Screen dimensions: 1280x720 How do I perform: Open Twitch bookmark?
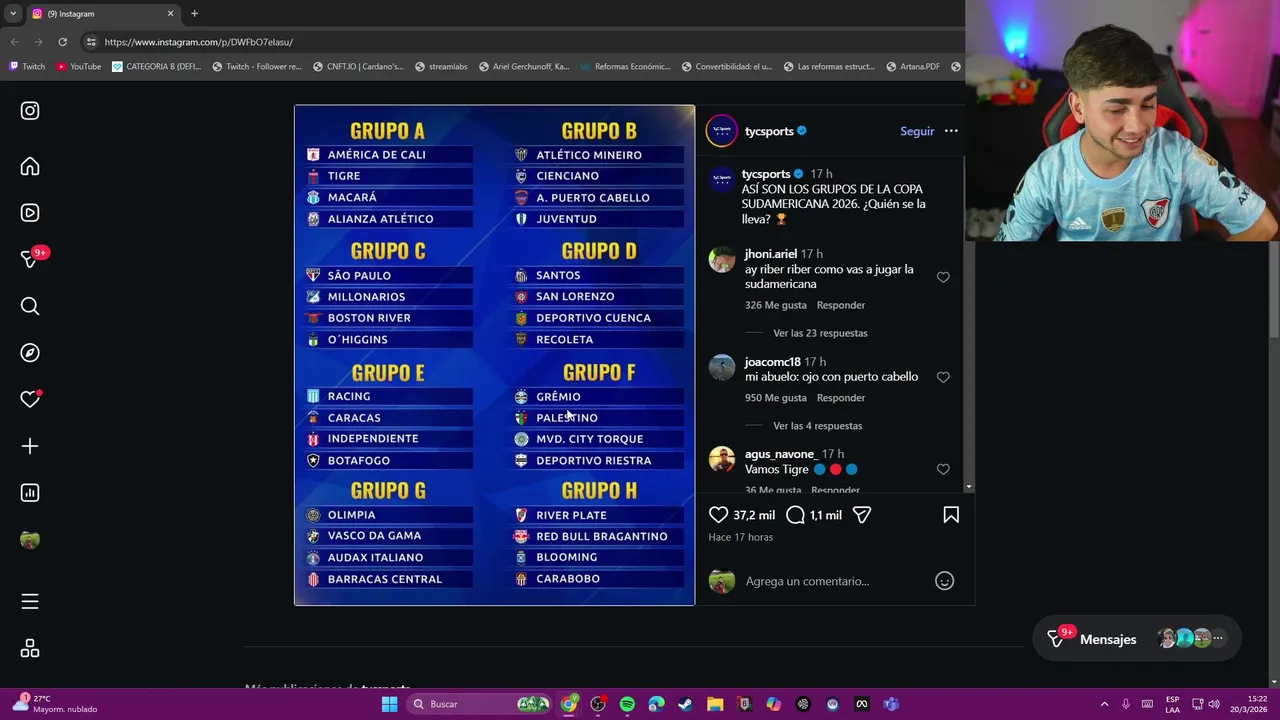click(x=27, y=67)
